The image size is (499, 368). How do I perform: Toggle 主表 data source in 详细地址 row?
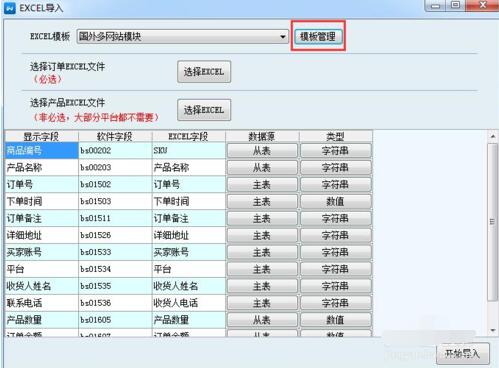tap(262, 236)
